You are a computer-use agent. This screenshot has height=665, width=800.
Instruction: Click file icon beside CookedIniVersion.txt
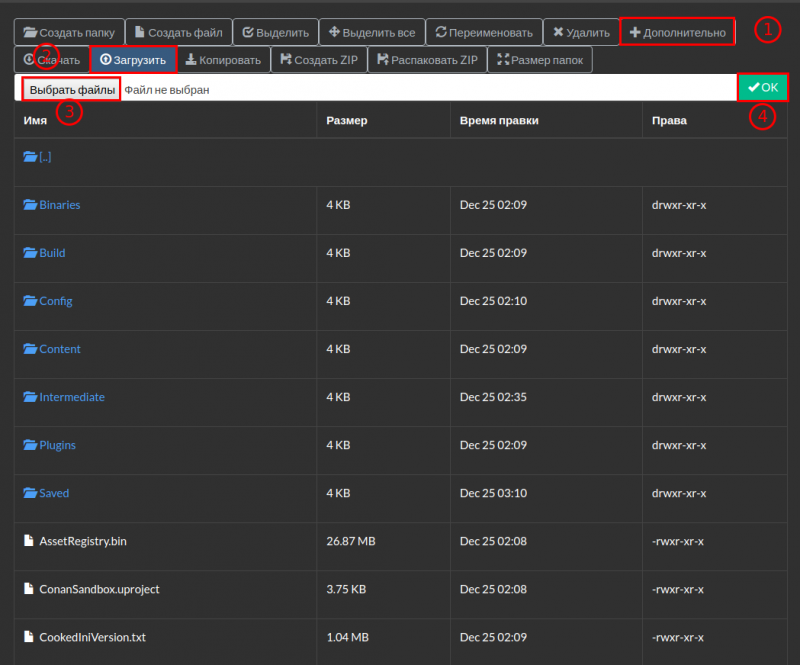coord(29,636)
